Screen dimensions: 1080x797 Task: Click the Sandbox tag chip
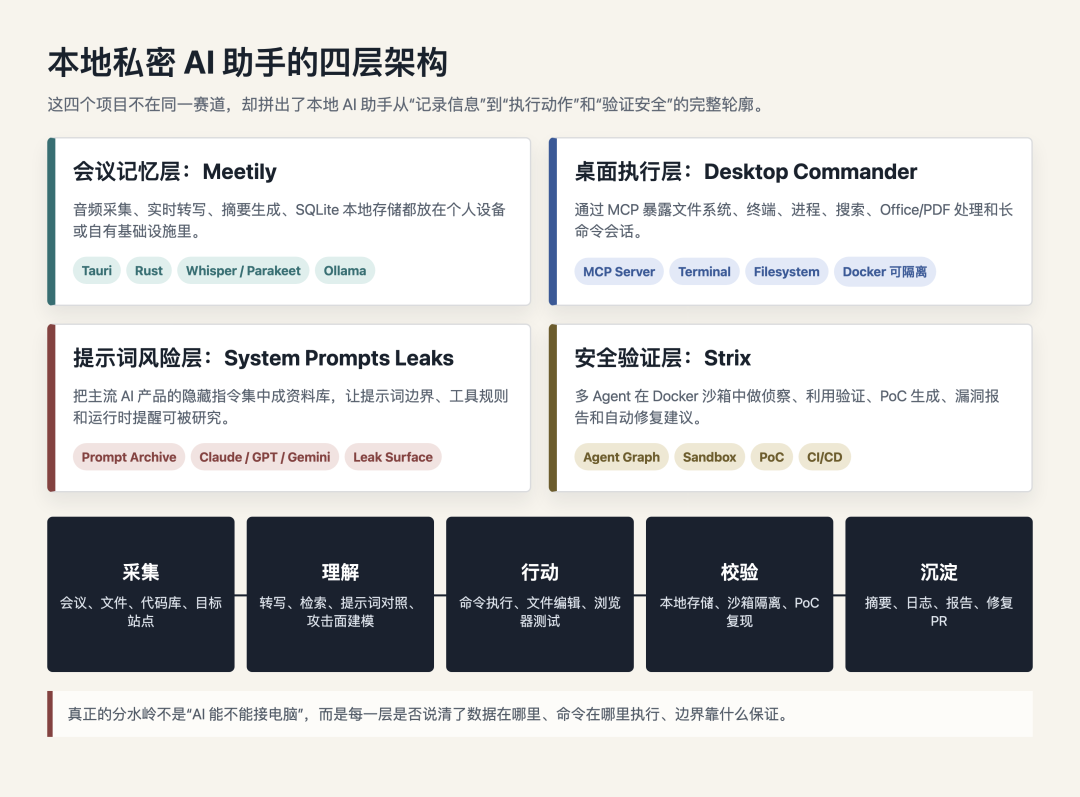point(709,457)
